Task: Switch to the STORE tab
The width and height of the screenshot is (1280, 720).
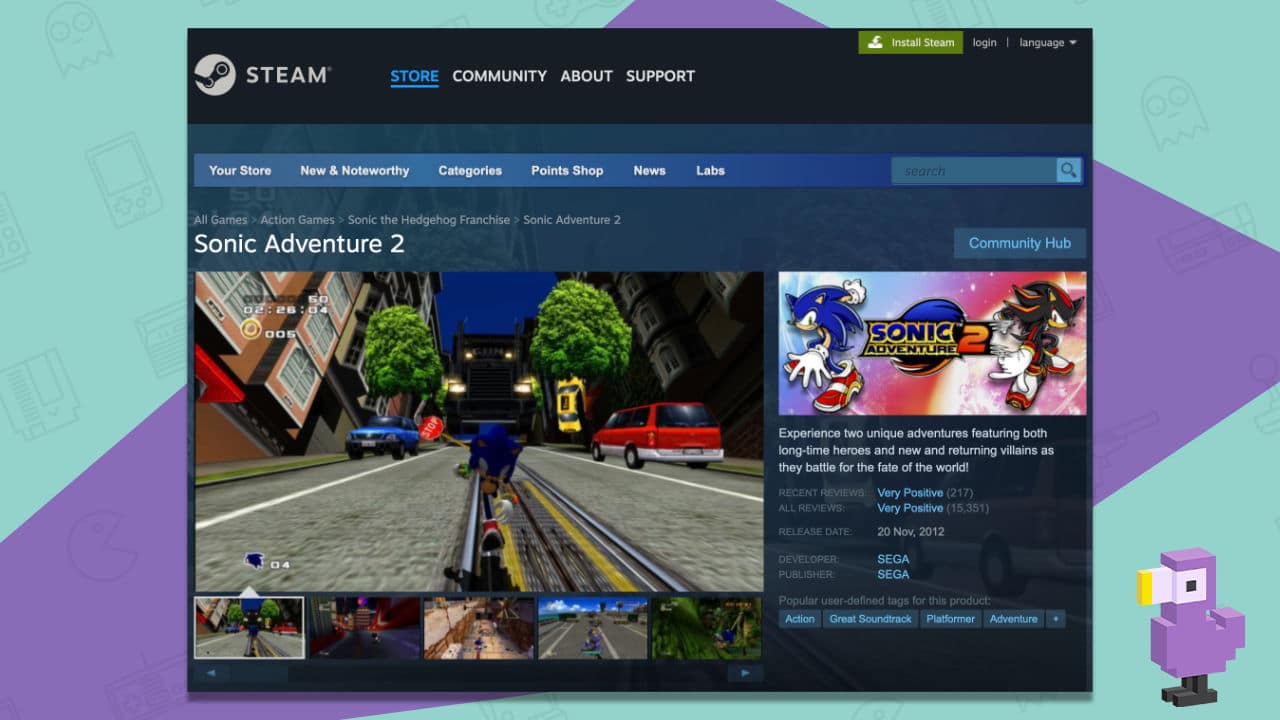Action: (414, 75)
